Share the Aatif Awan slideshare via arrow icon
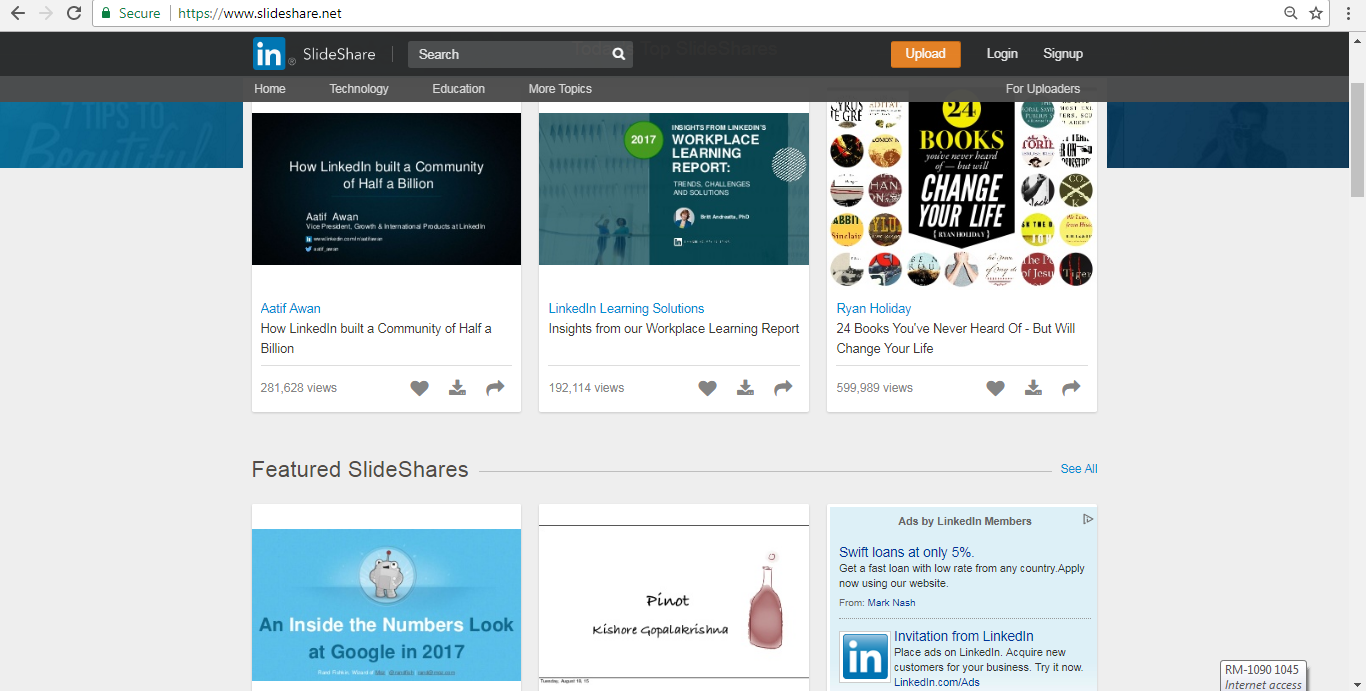The image size is (1366, 691). click(x=495, y=388)
